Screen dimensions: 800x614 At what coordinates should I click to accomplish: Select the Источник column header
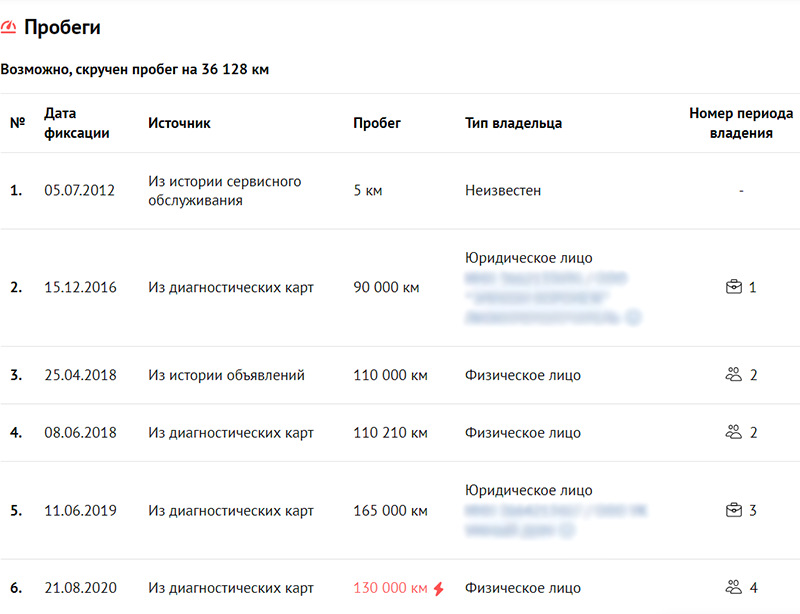(x=179, y=123)
